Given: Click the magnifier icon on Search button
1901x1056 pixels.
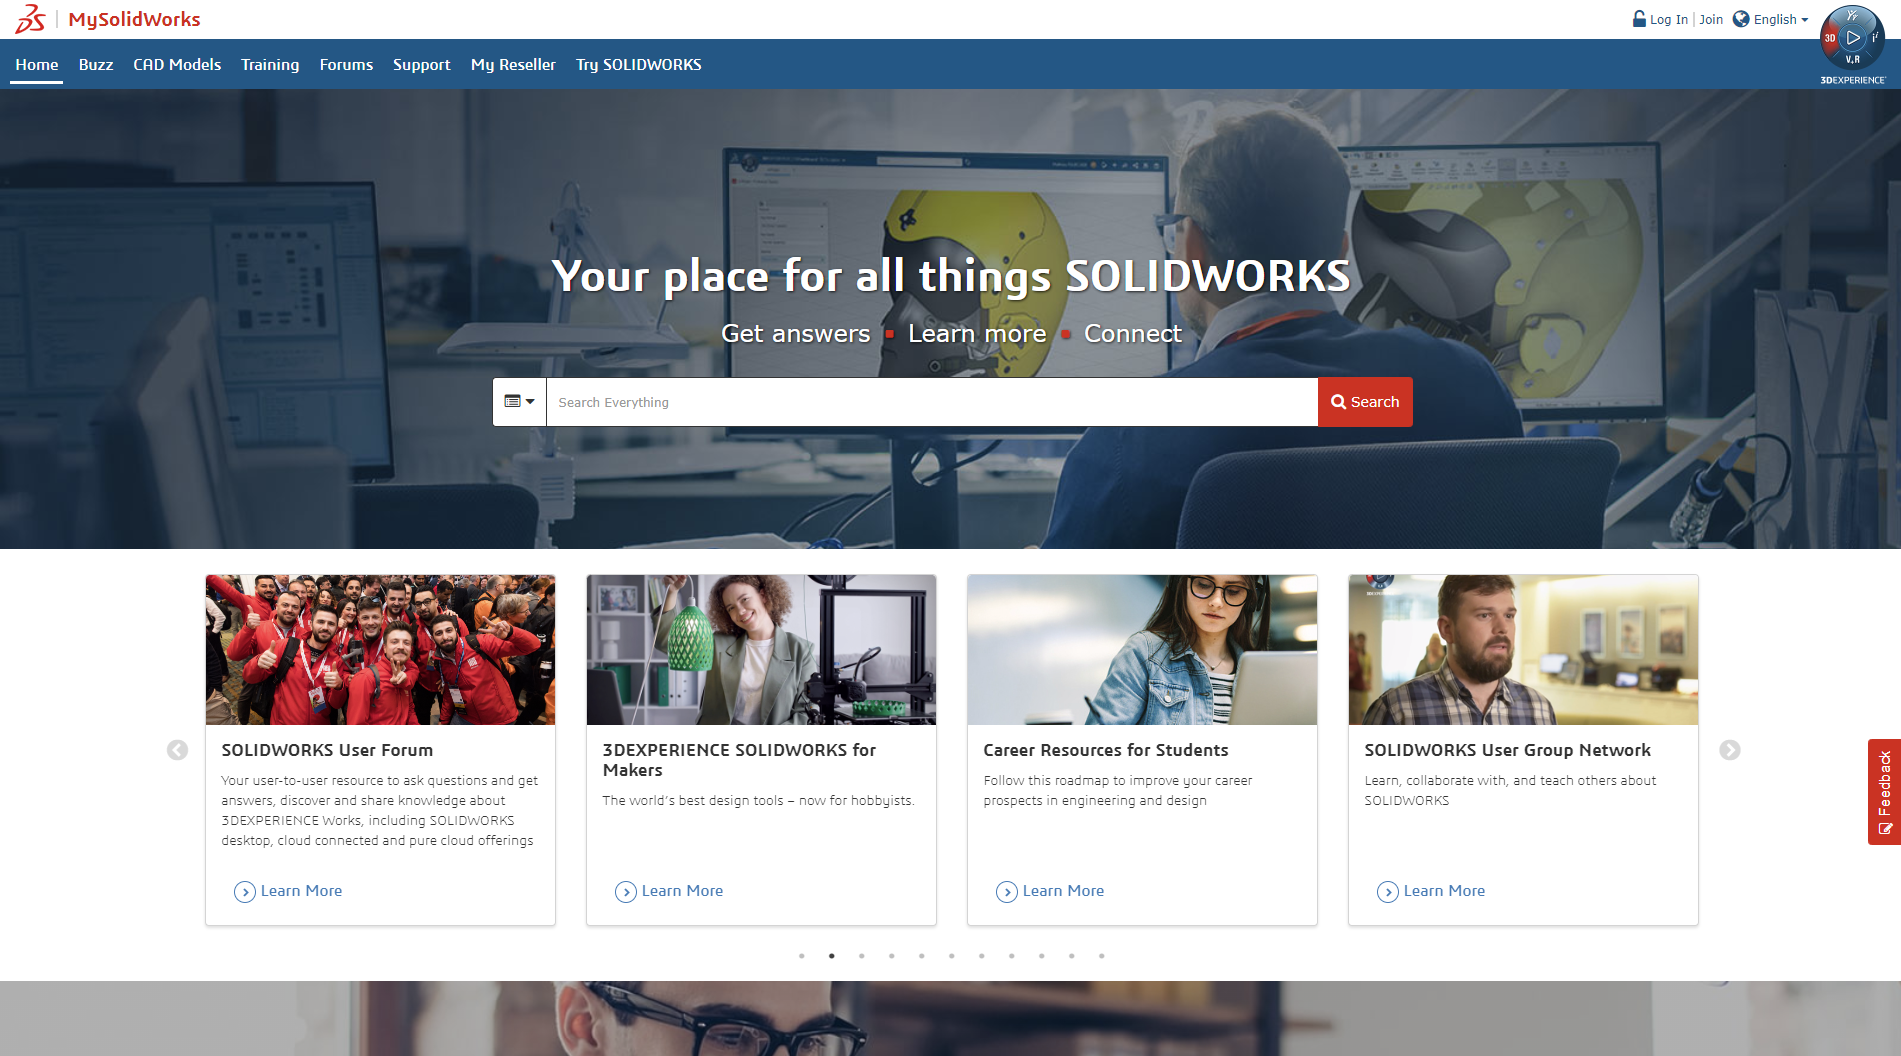Looking at the screenshot, I should tap(1339, 401).
